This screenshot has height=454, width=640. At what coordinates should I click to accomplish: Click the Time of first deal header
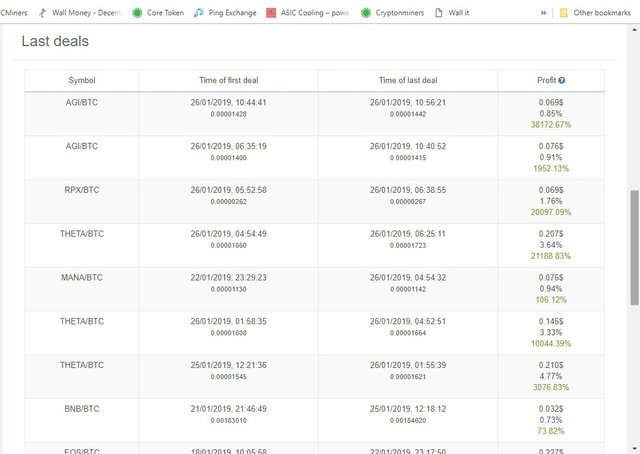click(x=229, y=80)
